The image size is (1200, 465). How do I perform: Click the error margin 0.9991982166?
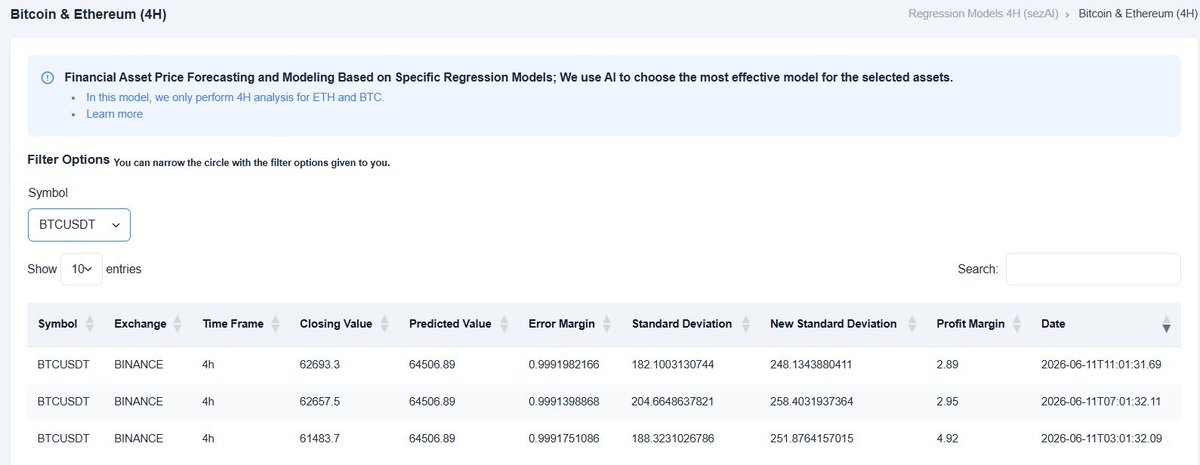(x=564, y=365)
